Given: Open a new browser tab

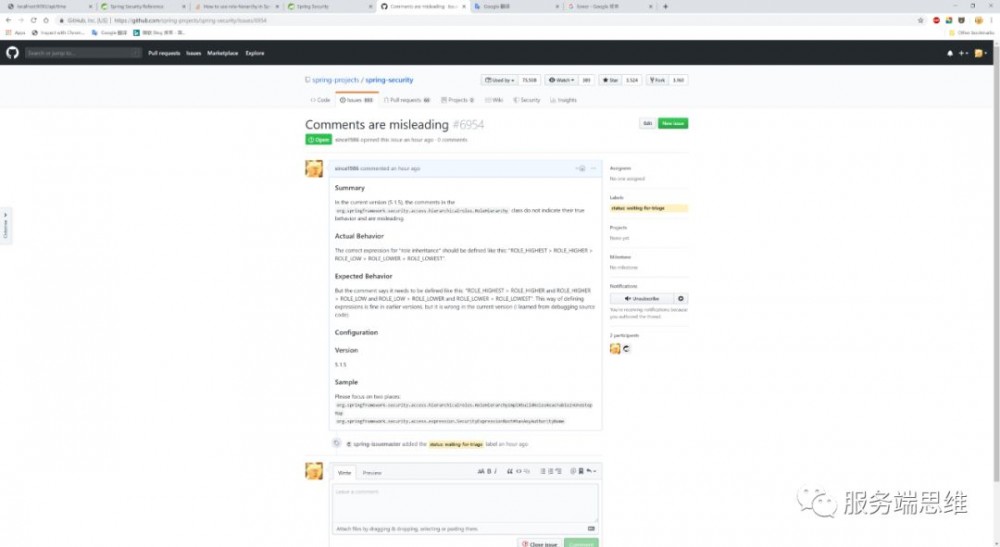Looking at the screenshot, I should coord(665,6).
